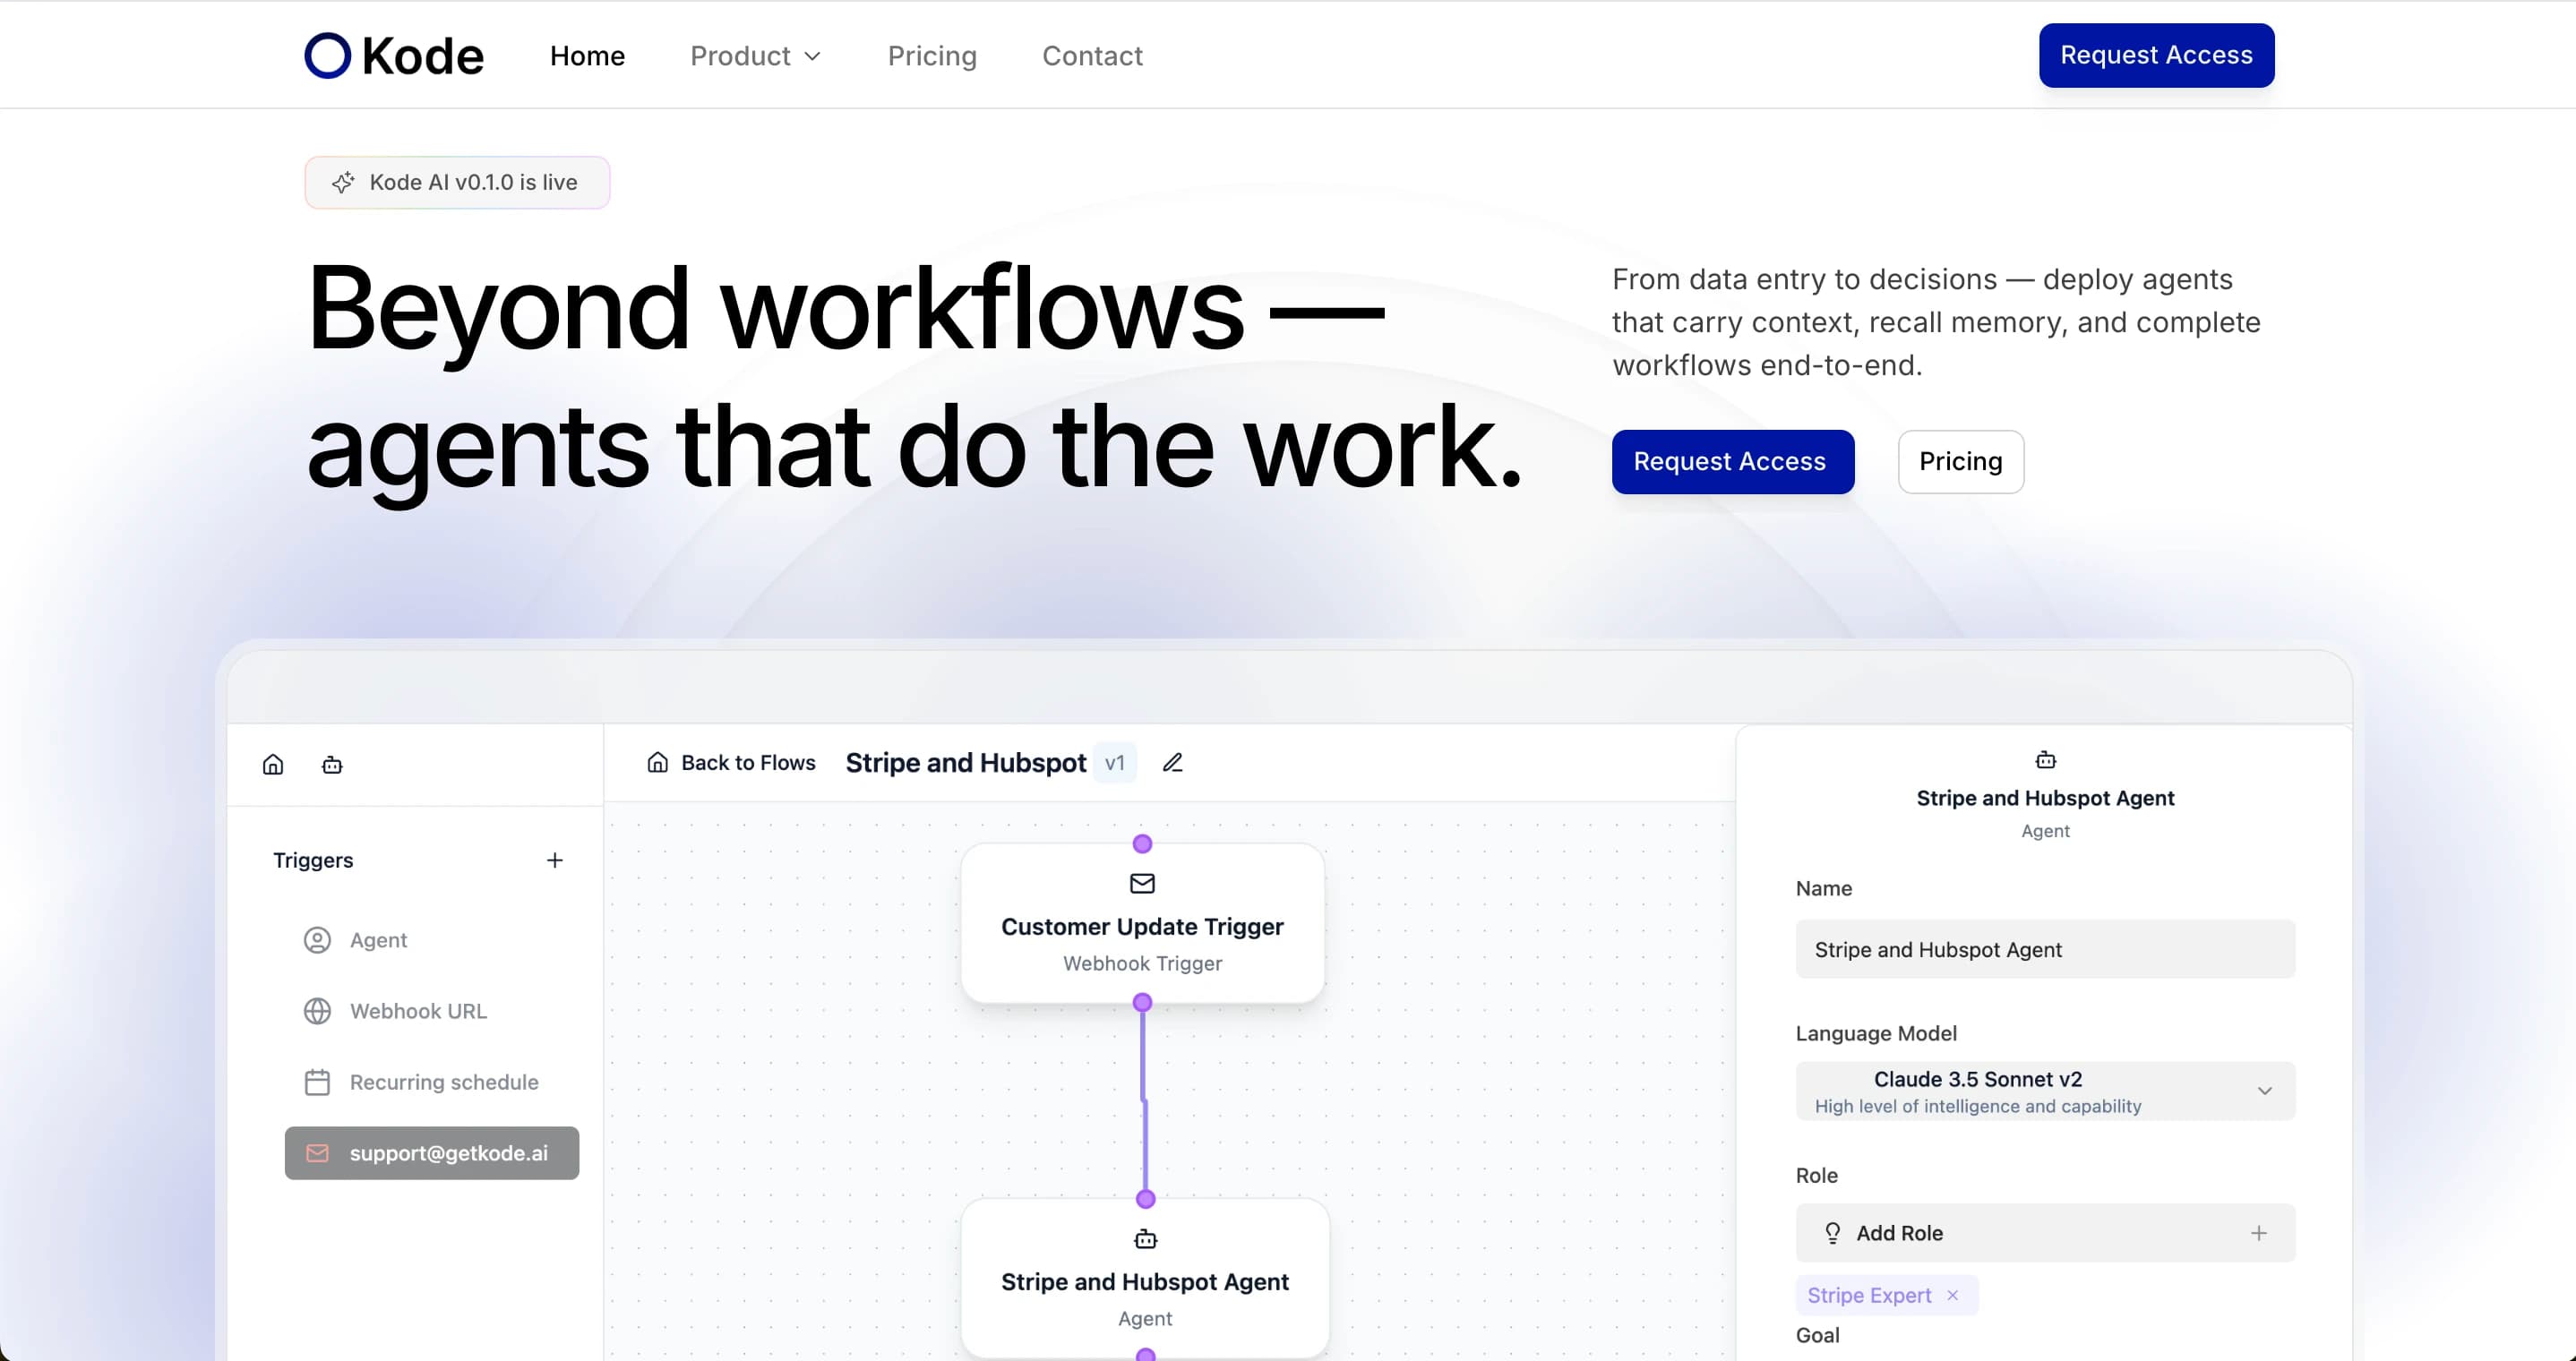Click the Name input field
2576x1361 pixels.
pos(2044,949)
